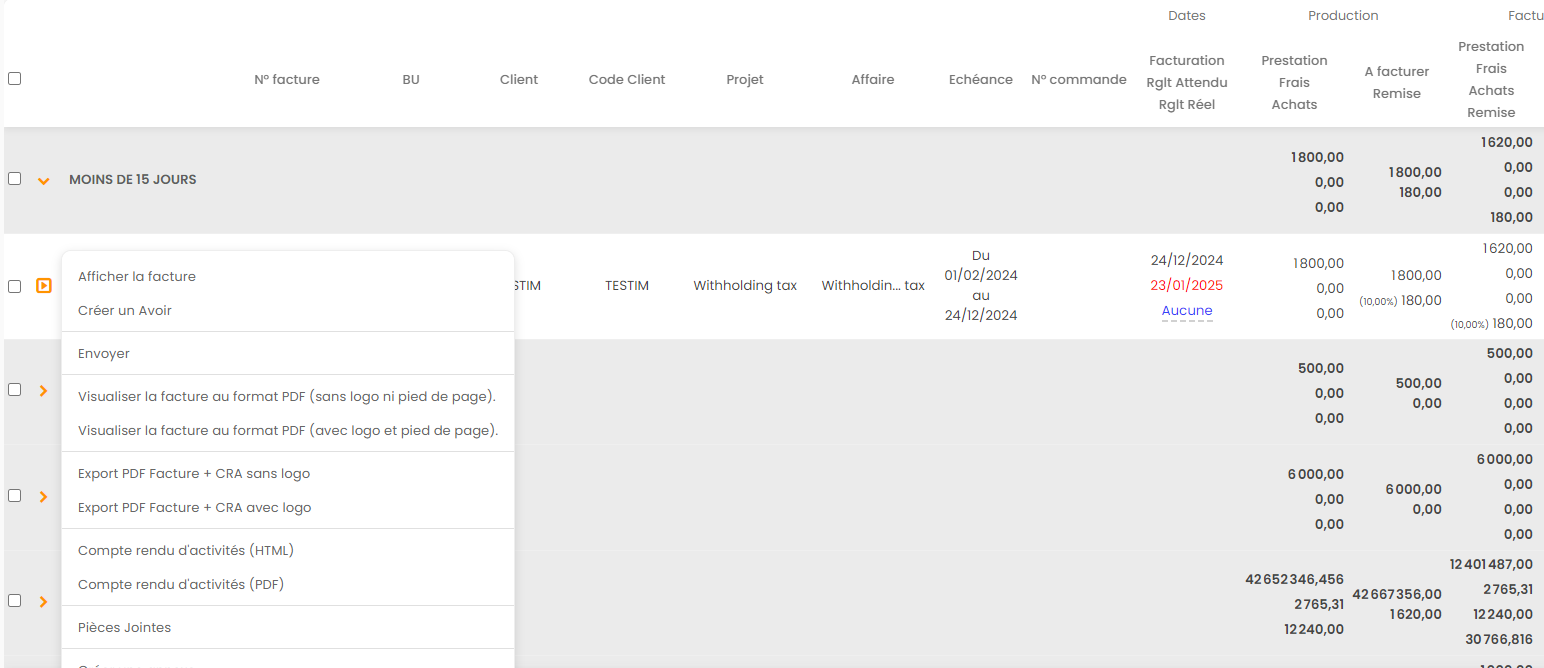Select the TESTIM invoice row checkbox

point(14,286)
